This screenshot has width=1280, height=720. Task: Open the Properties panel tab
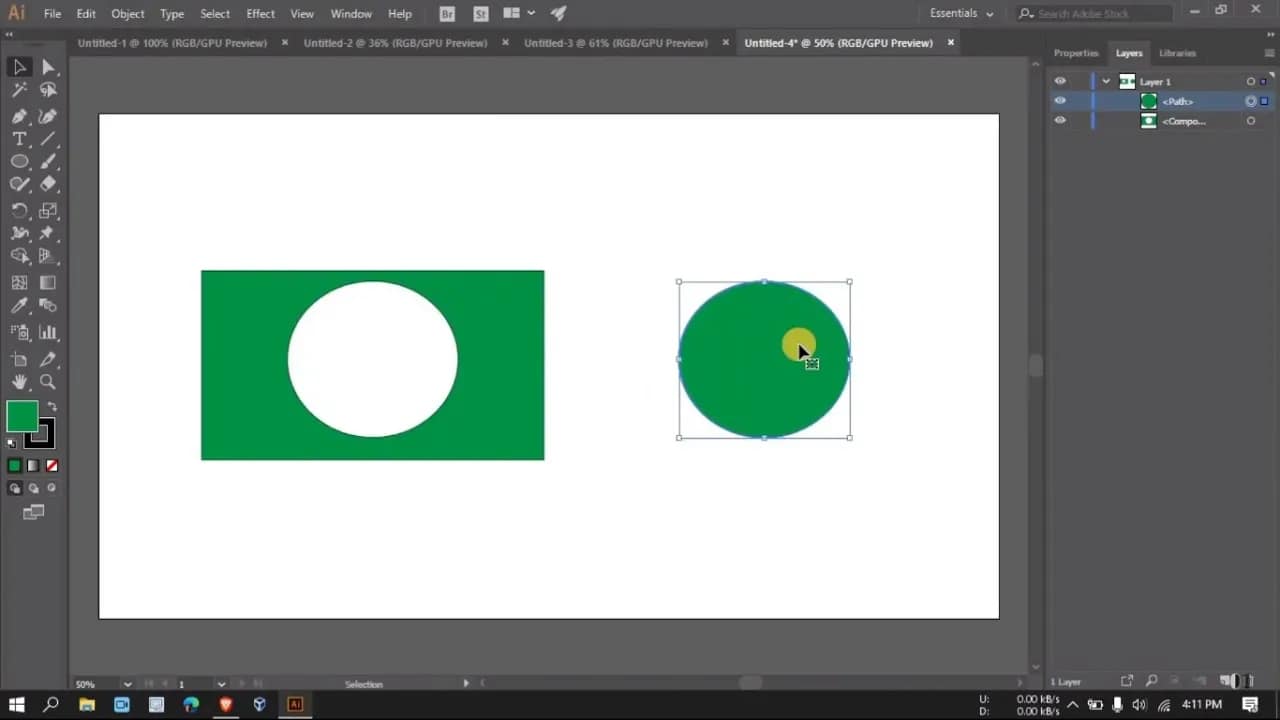point(1076,53)
